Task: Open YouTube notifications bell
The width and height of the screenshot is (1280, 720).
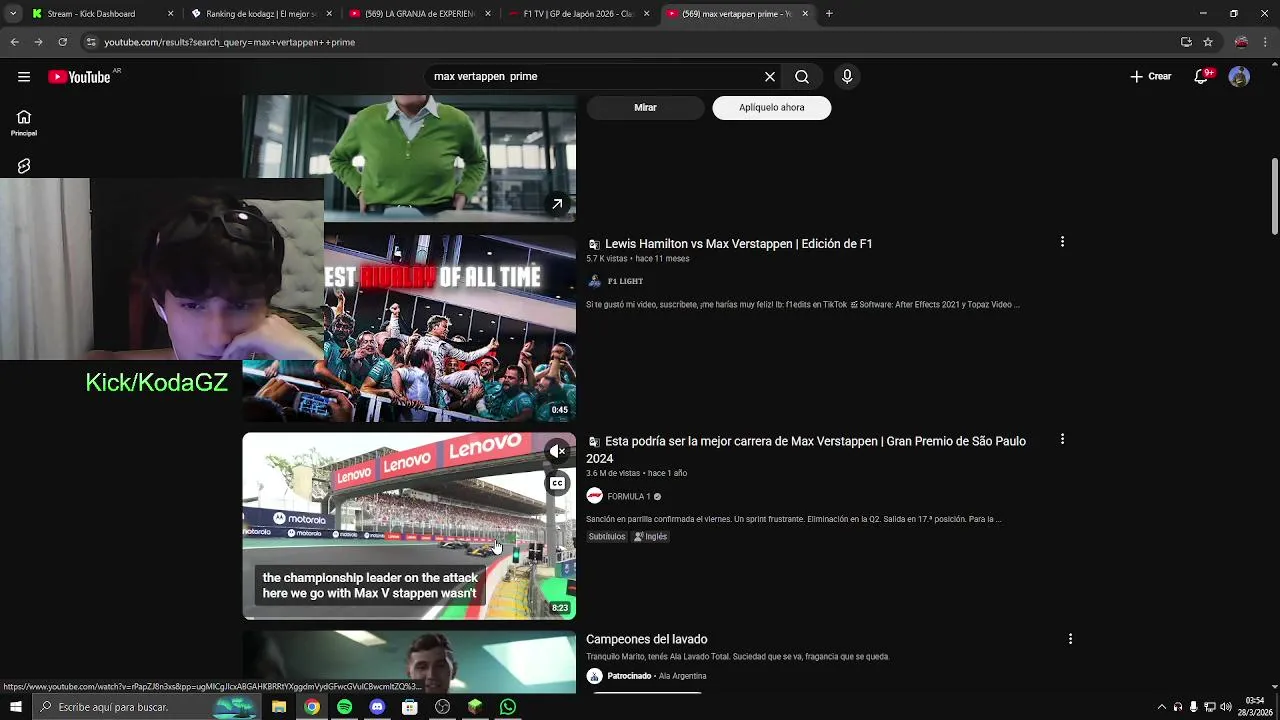Action: [x=1201, y=77]
